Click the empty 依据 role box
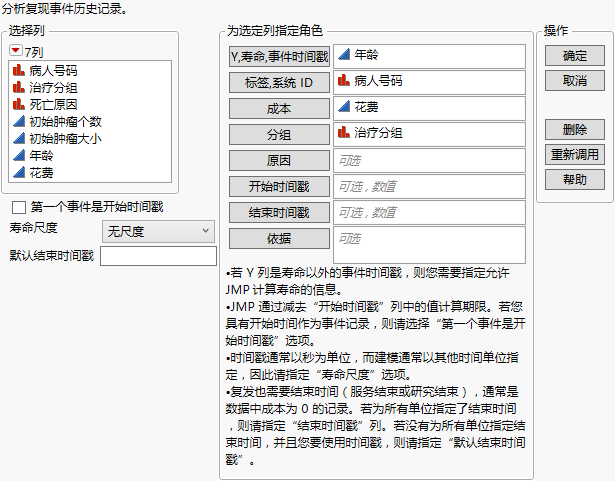 tap(429, 245)
